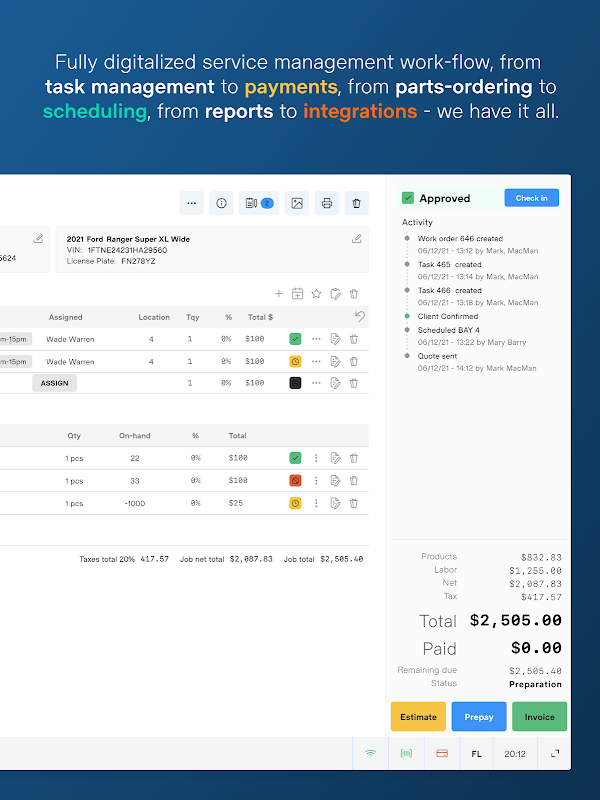Toggle red blocked status on part with 33 on-hand
Viewport: 600px width, 800px height.
point(295,481)
